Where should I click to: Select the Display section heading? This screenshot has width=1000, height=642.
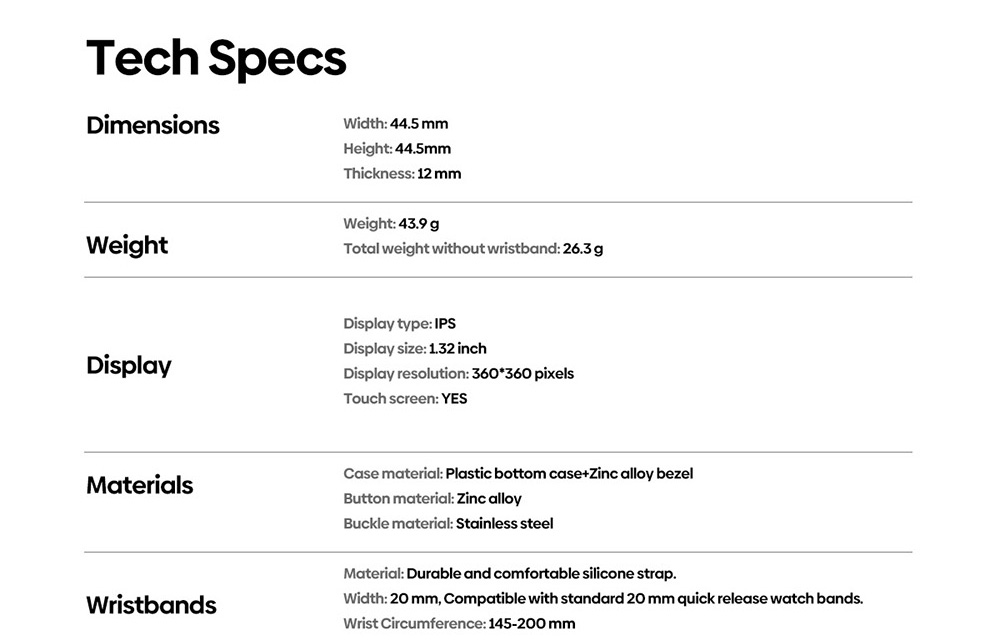[129, 365]
